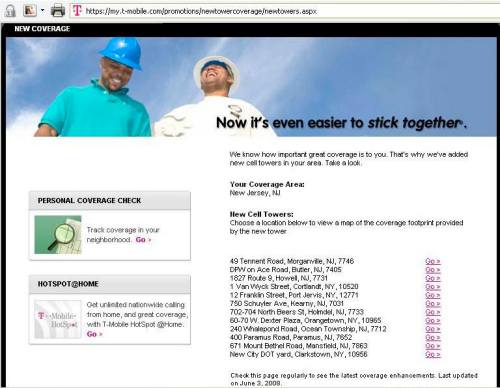Viewport: 500px width, 388px height.
Task: Open Go link for 400 Paramus Road, Paramus
Action: (x=433, y=337)
